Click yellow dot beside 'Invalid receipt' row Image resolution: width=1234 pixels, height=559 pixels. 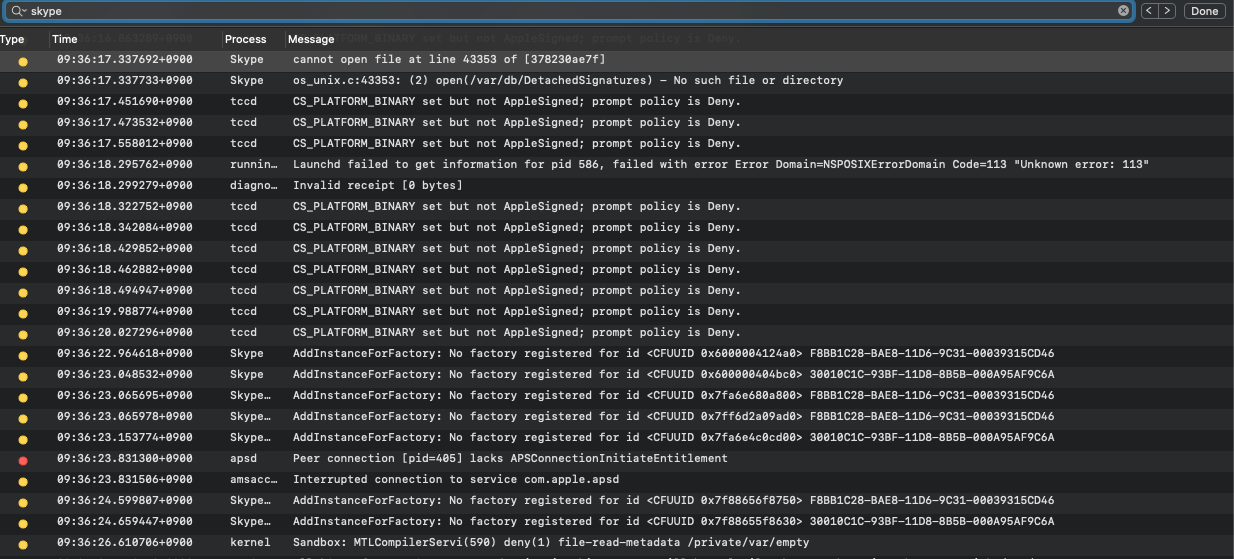coord(23,186)
